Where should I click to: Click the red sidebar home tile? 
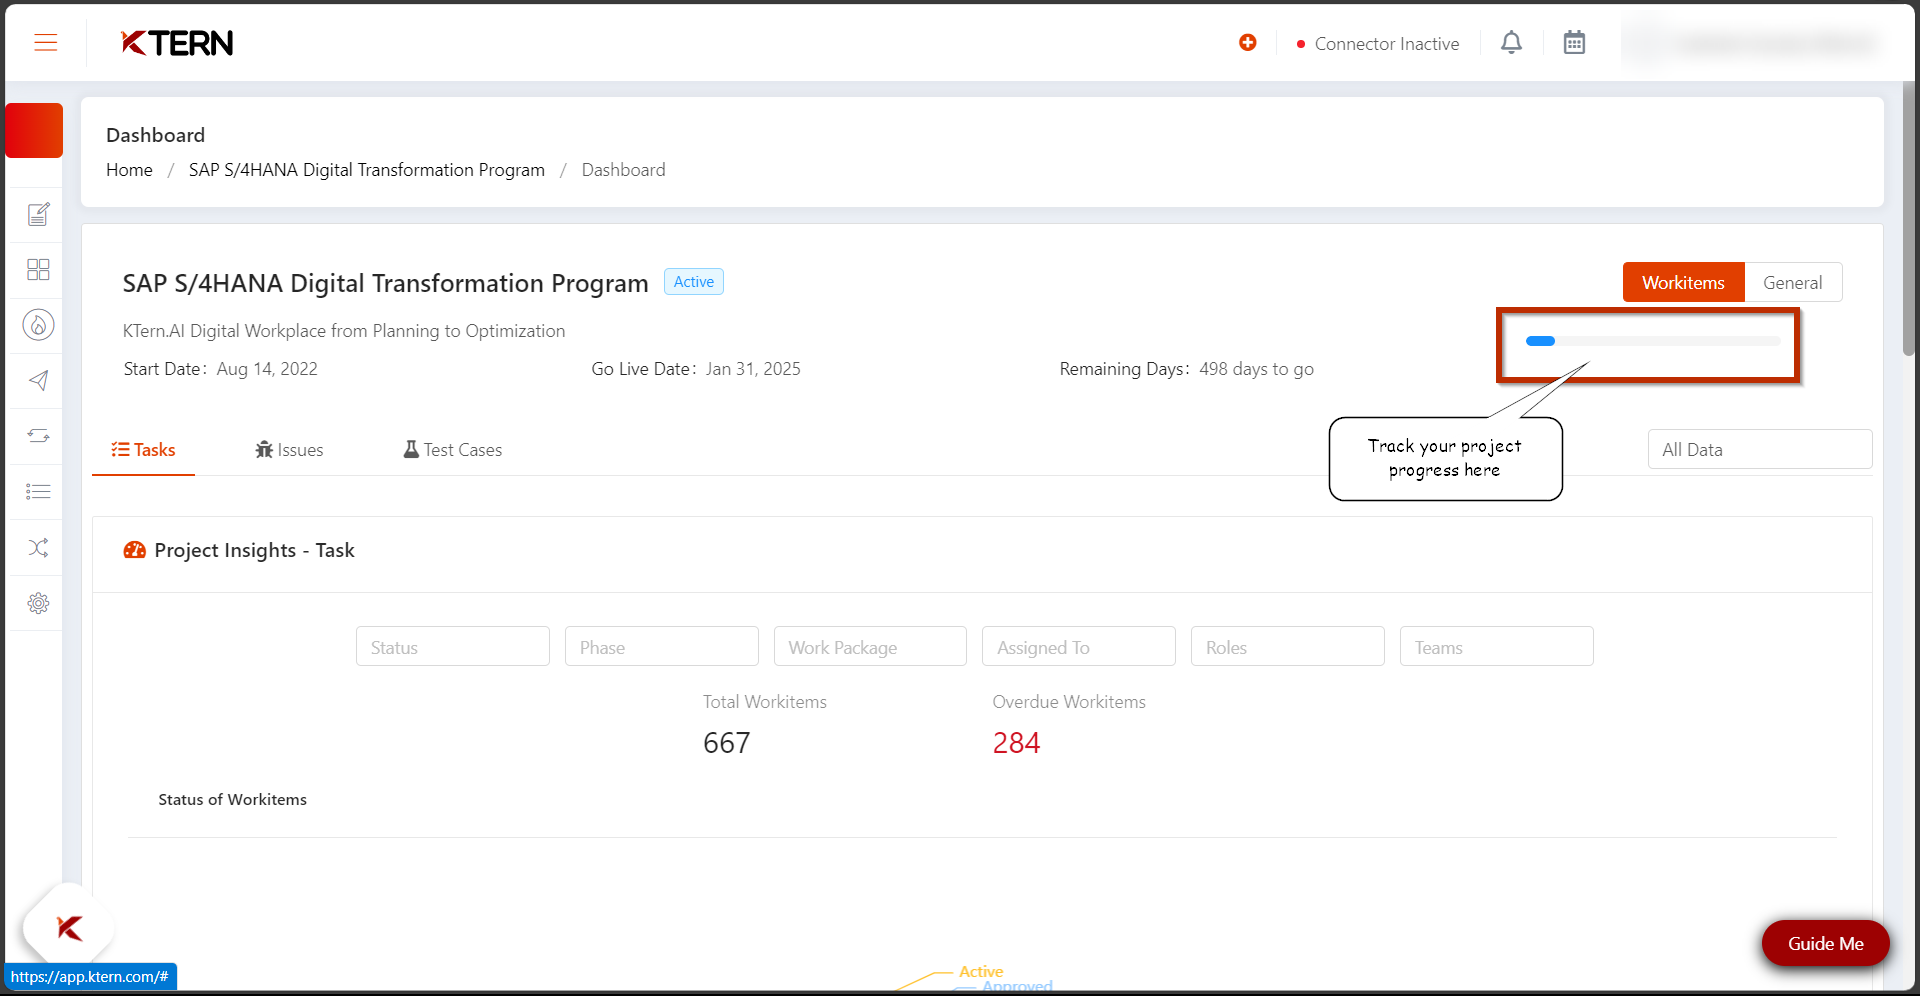34,130
